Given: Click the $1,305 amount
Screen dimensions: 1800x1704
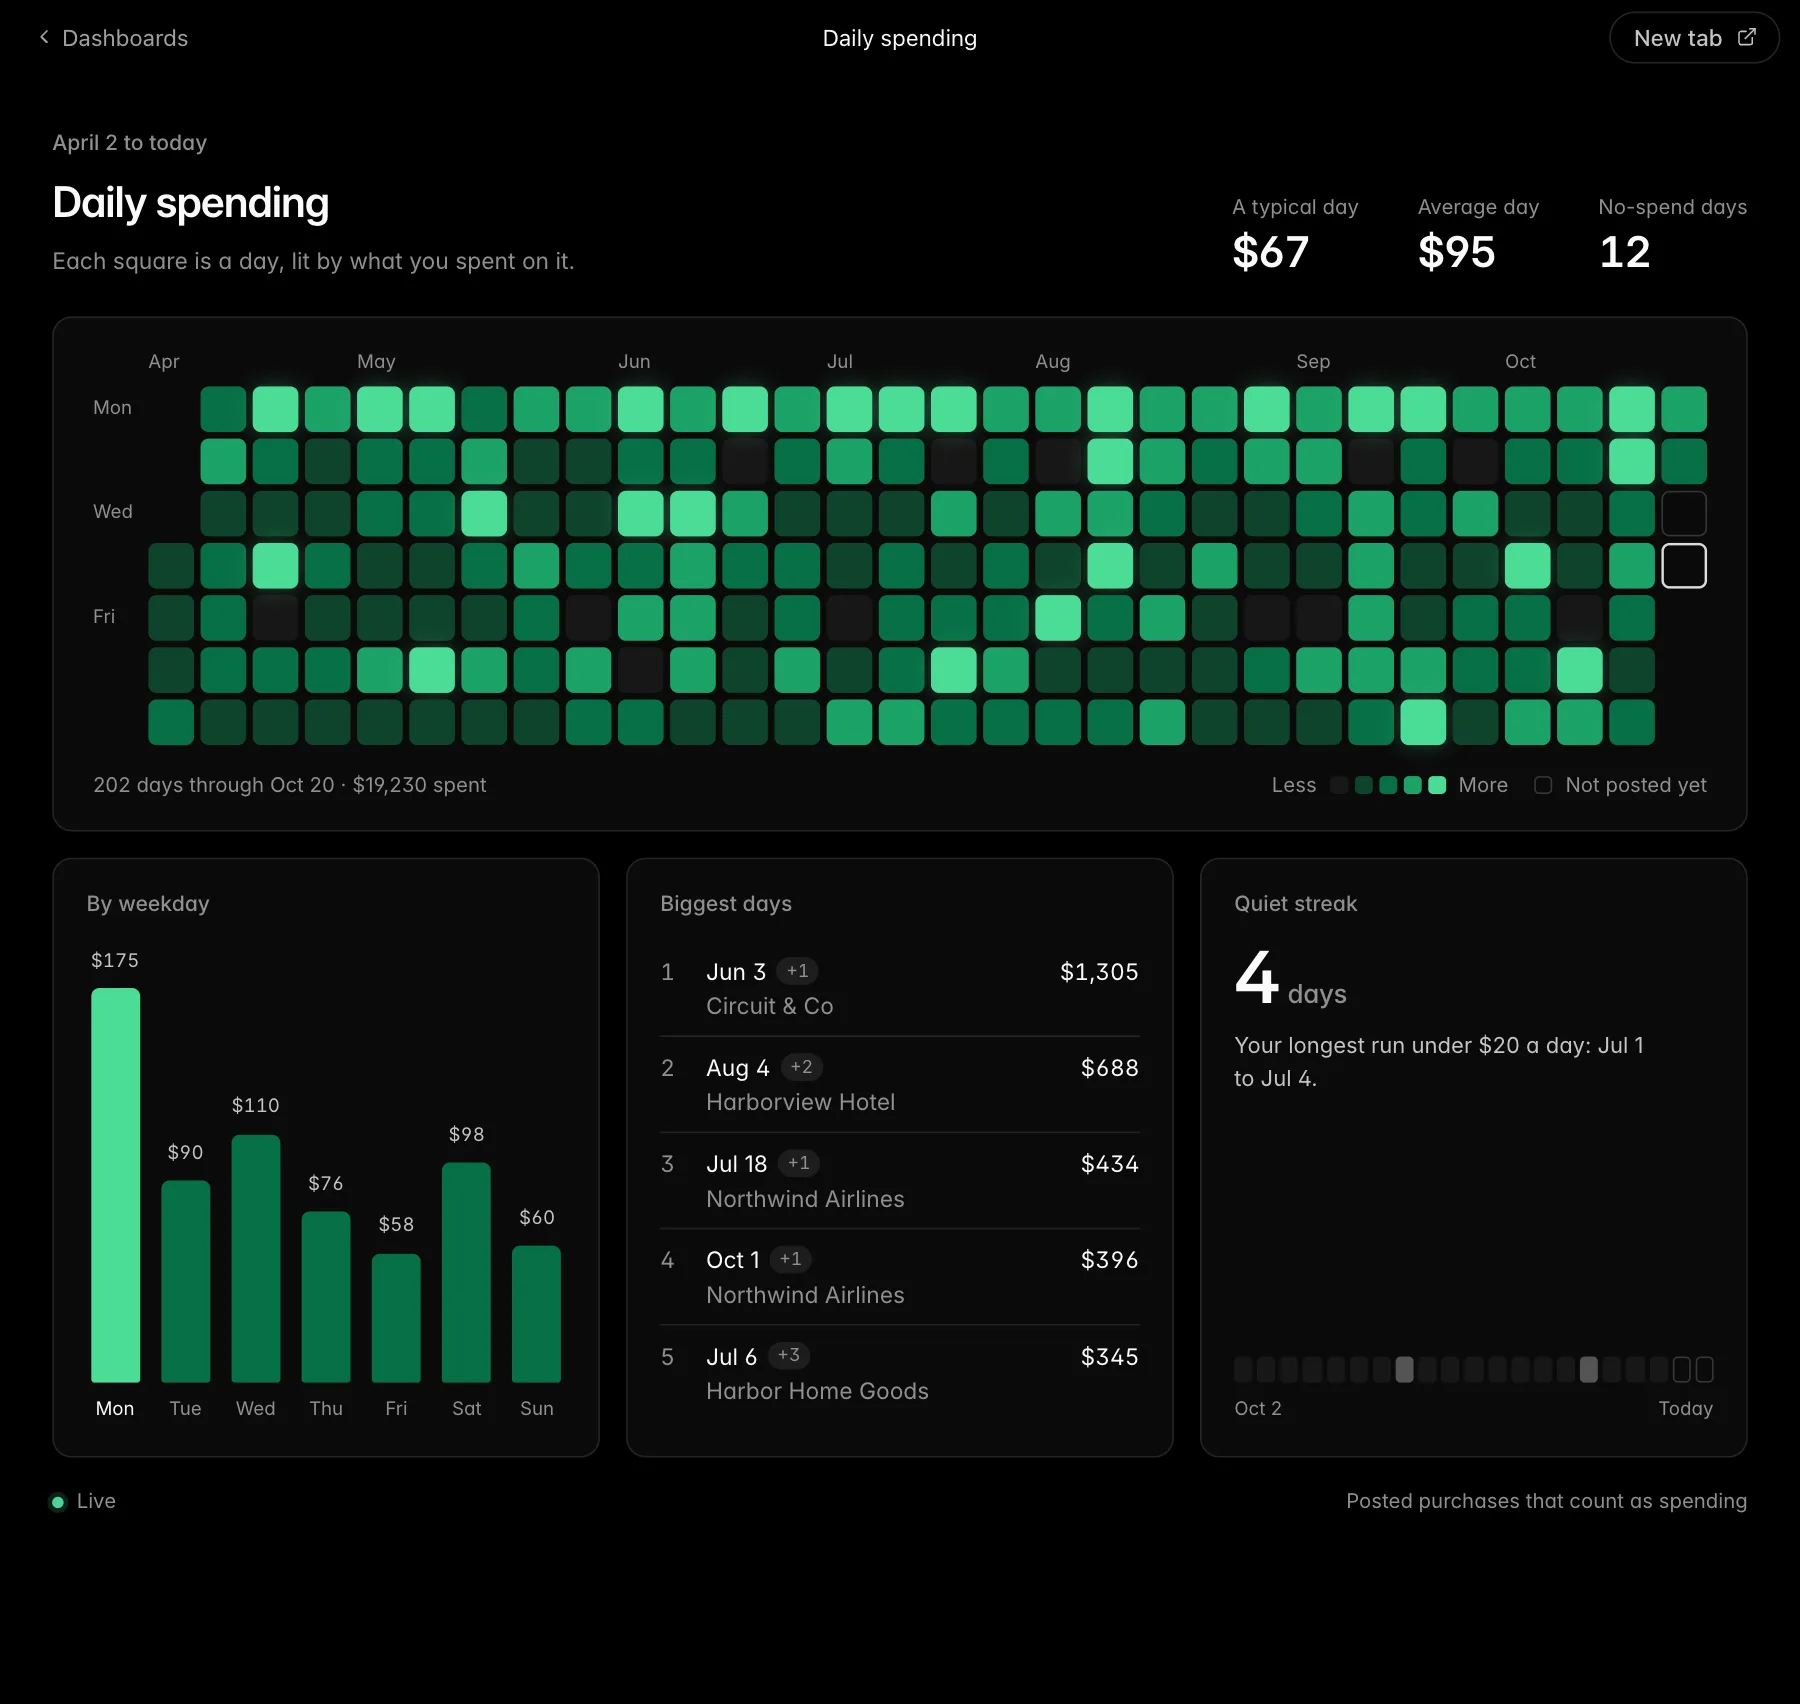Looking at the screenshot, I should (x=1099, y=972).
